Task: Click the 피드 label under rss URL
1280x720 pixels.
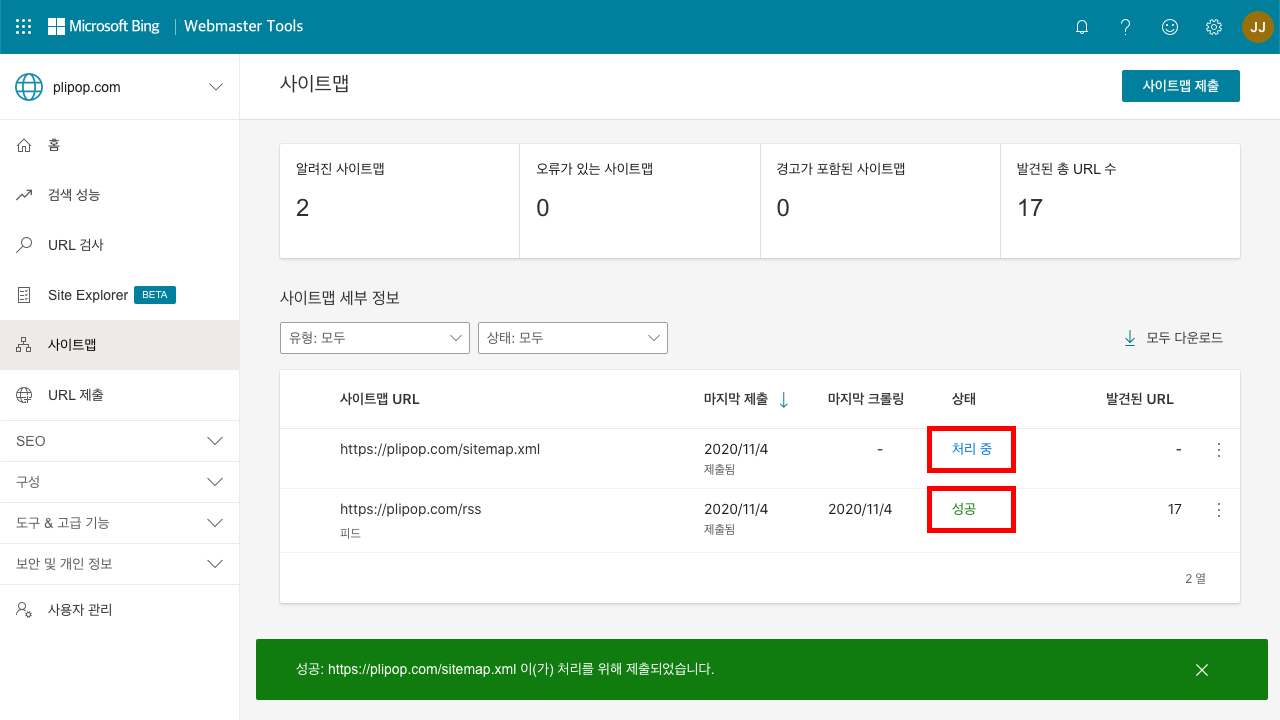Action: [x=350, y=533]
